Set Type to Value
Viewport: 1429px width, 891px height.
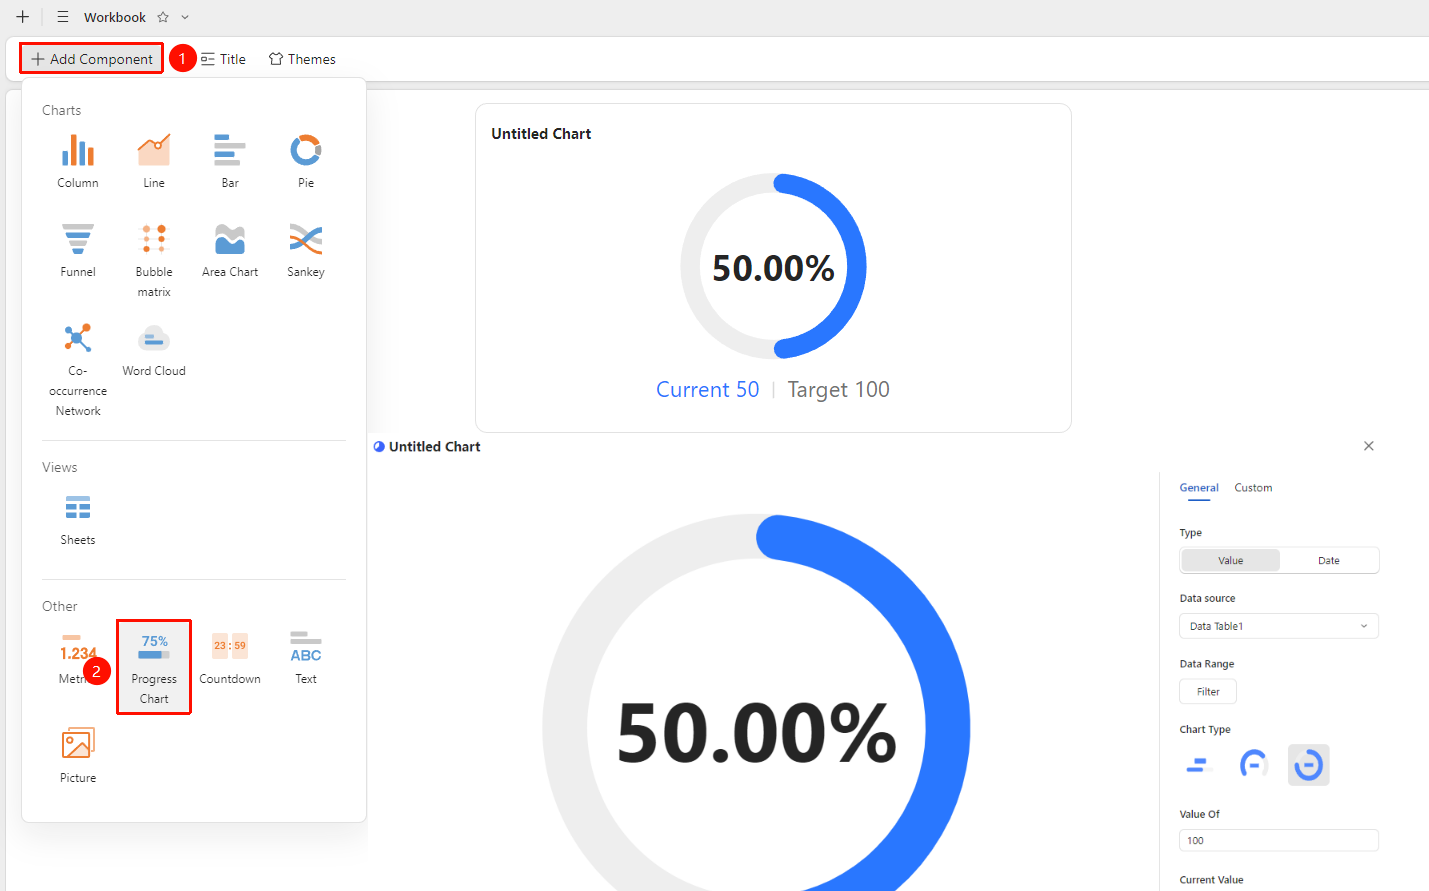(1231, 560)
